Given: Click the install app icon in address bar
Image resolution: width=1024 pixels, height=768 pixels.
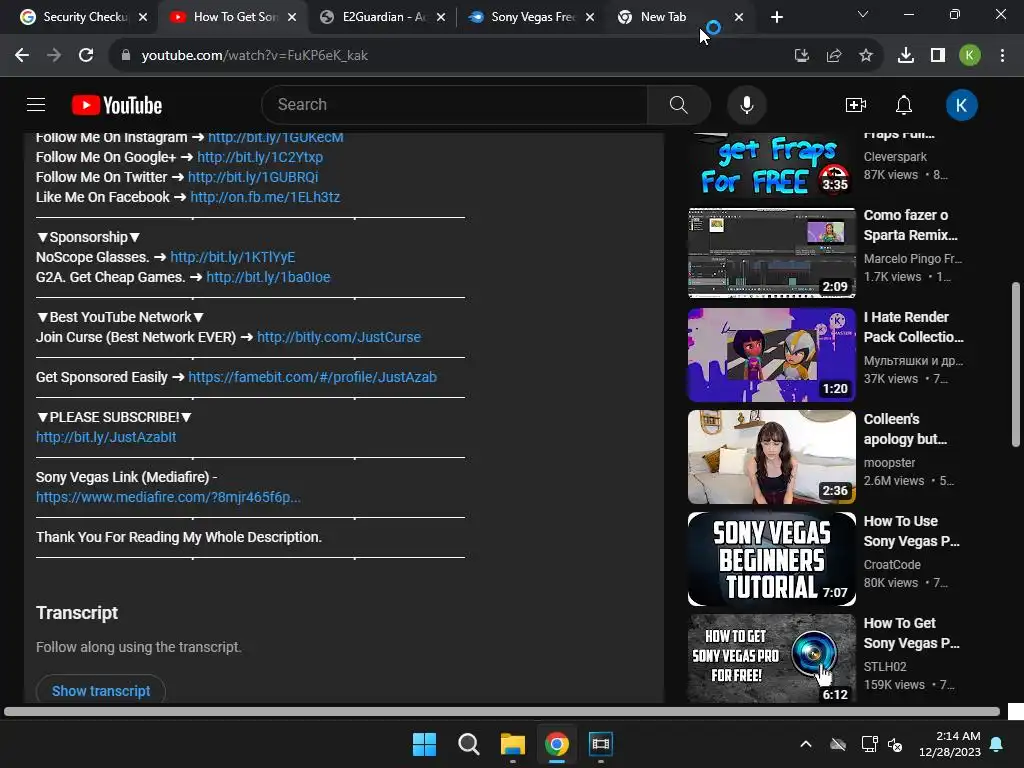Looking at the screenshot, I should pos(801,56).
